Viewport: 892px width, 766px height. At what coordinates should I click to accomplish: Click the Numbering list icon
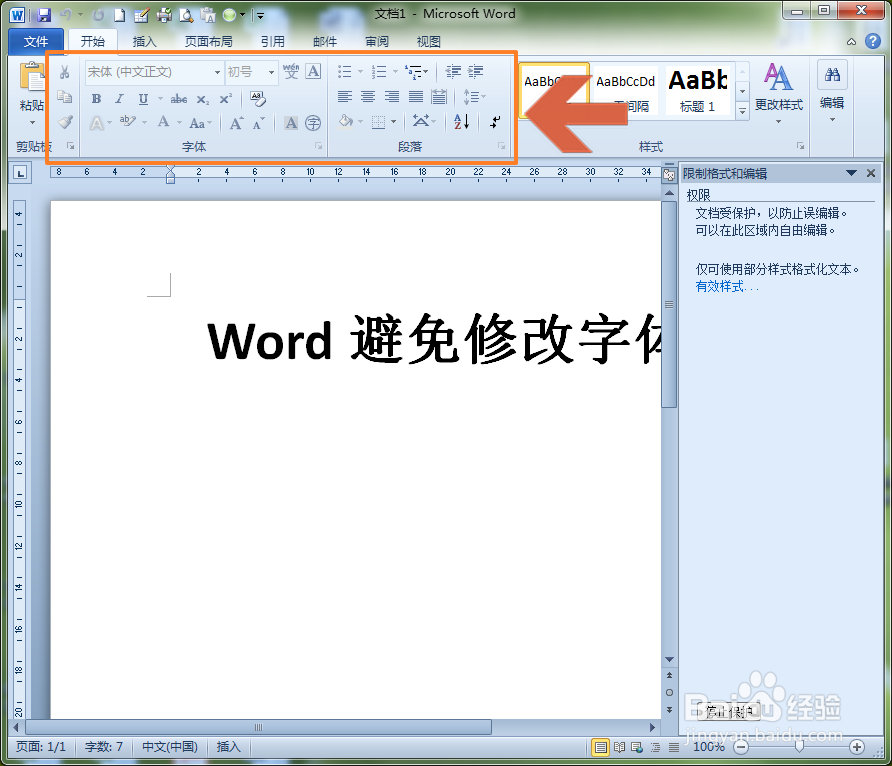379,72
